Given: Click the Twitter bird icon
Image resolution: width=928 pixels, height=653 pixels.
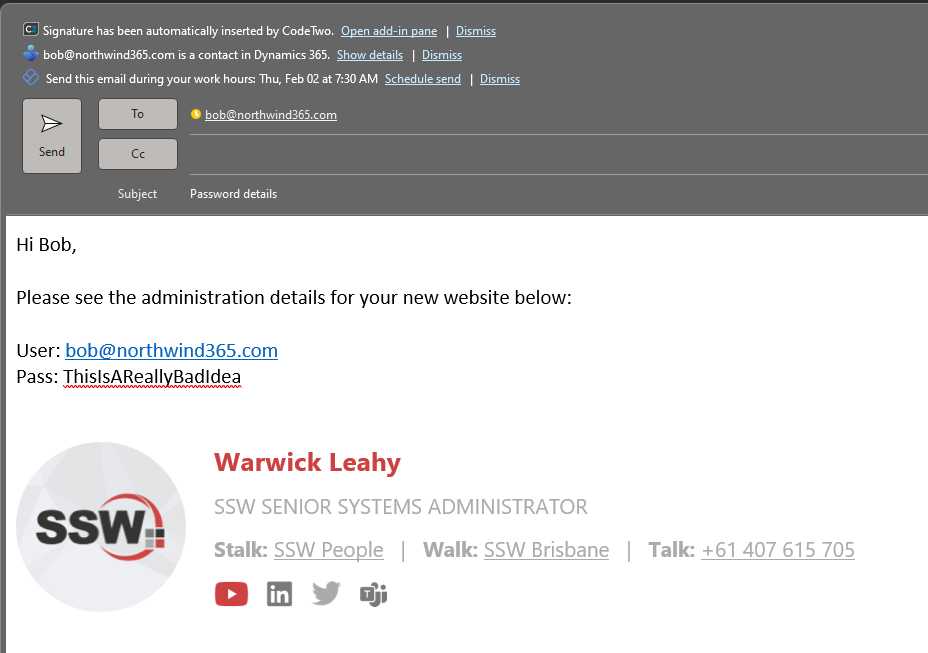Looking at the screenshot, I should tap(326, 594).
